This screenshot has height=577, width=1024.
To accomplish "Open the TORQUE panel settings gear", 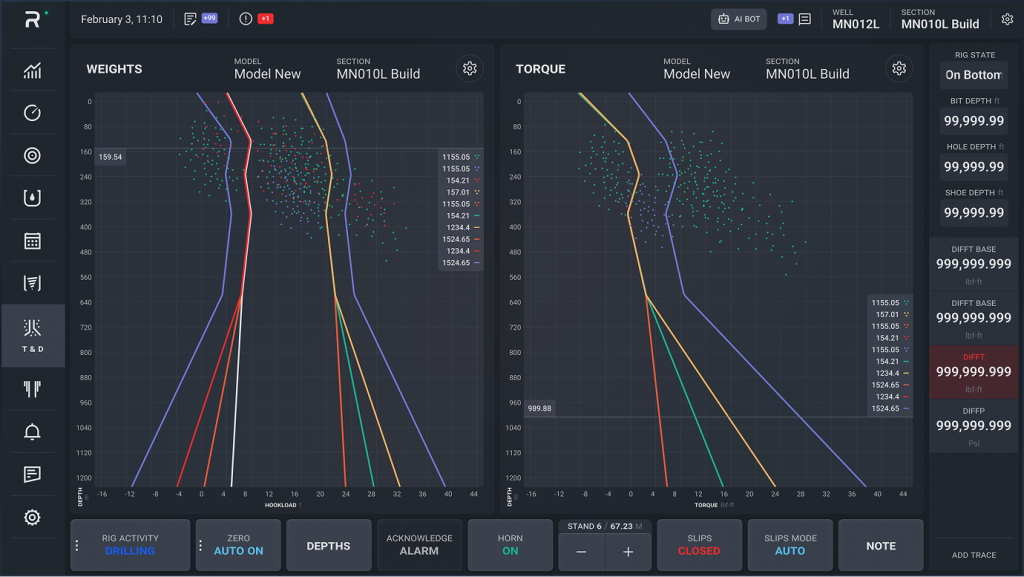I will (x=899, y=69).
